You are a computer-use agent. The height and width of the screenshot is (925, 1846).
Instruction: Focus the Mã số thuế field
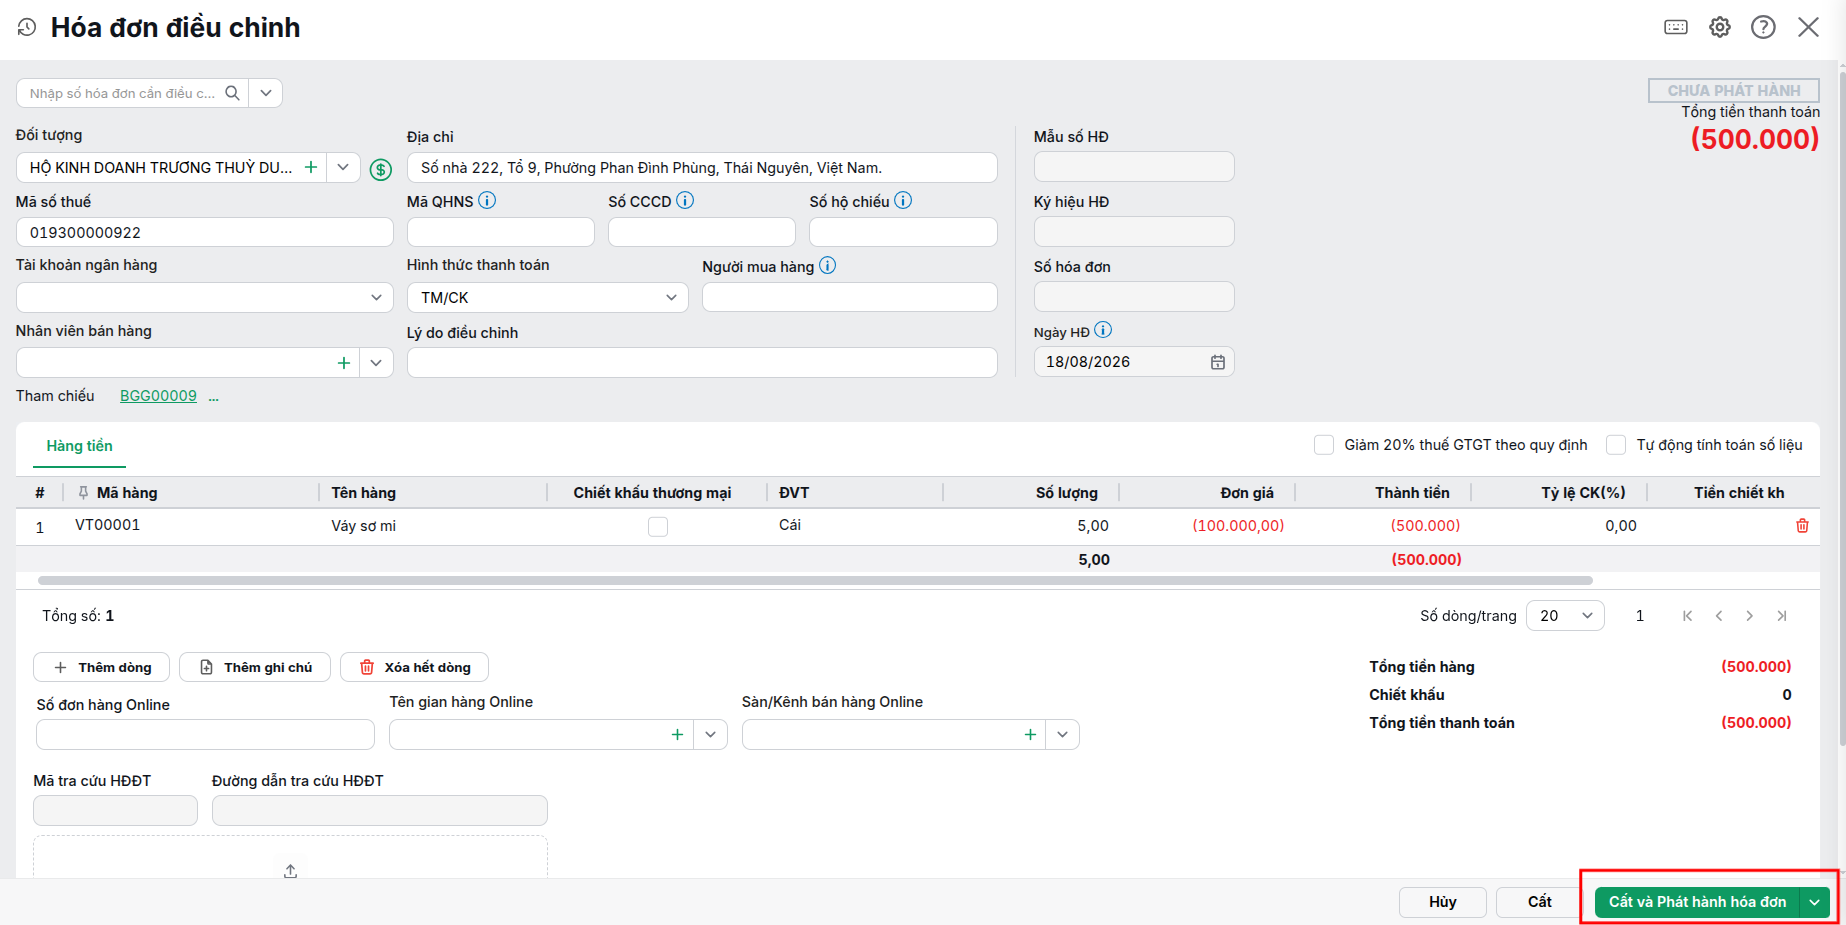(205, 232)
